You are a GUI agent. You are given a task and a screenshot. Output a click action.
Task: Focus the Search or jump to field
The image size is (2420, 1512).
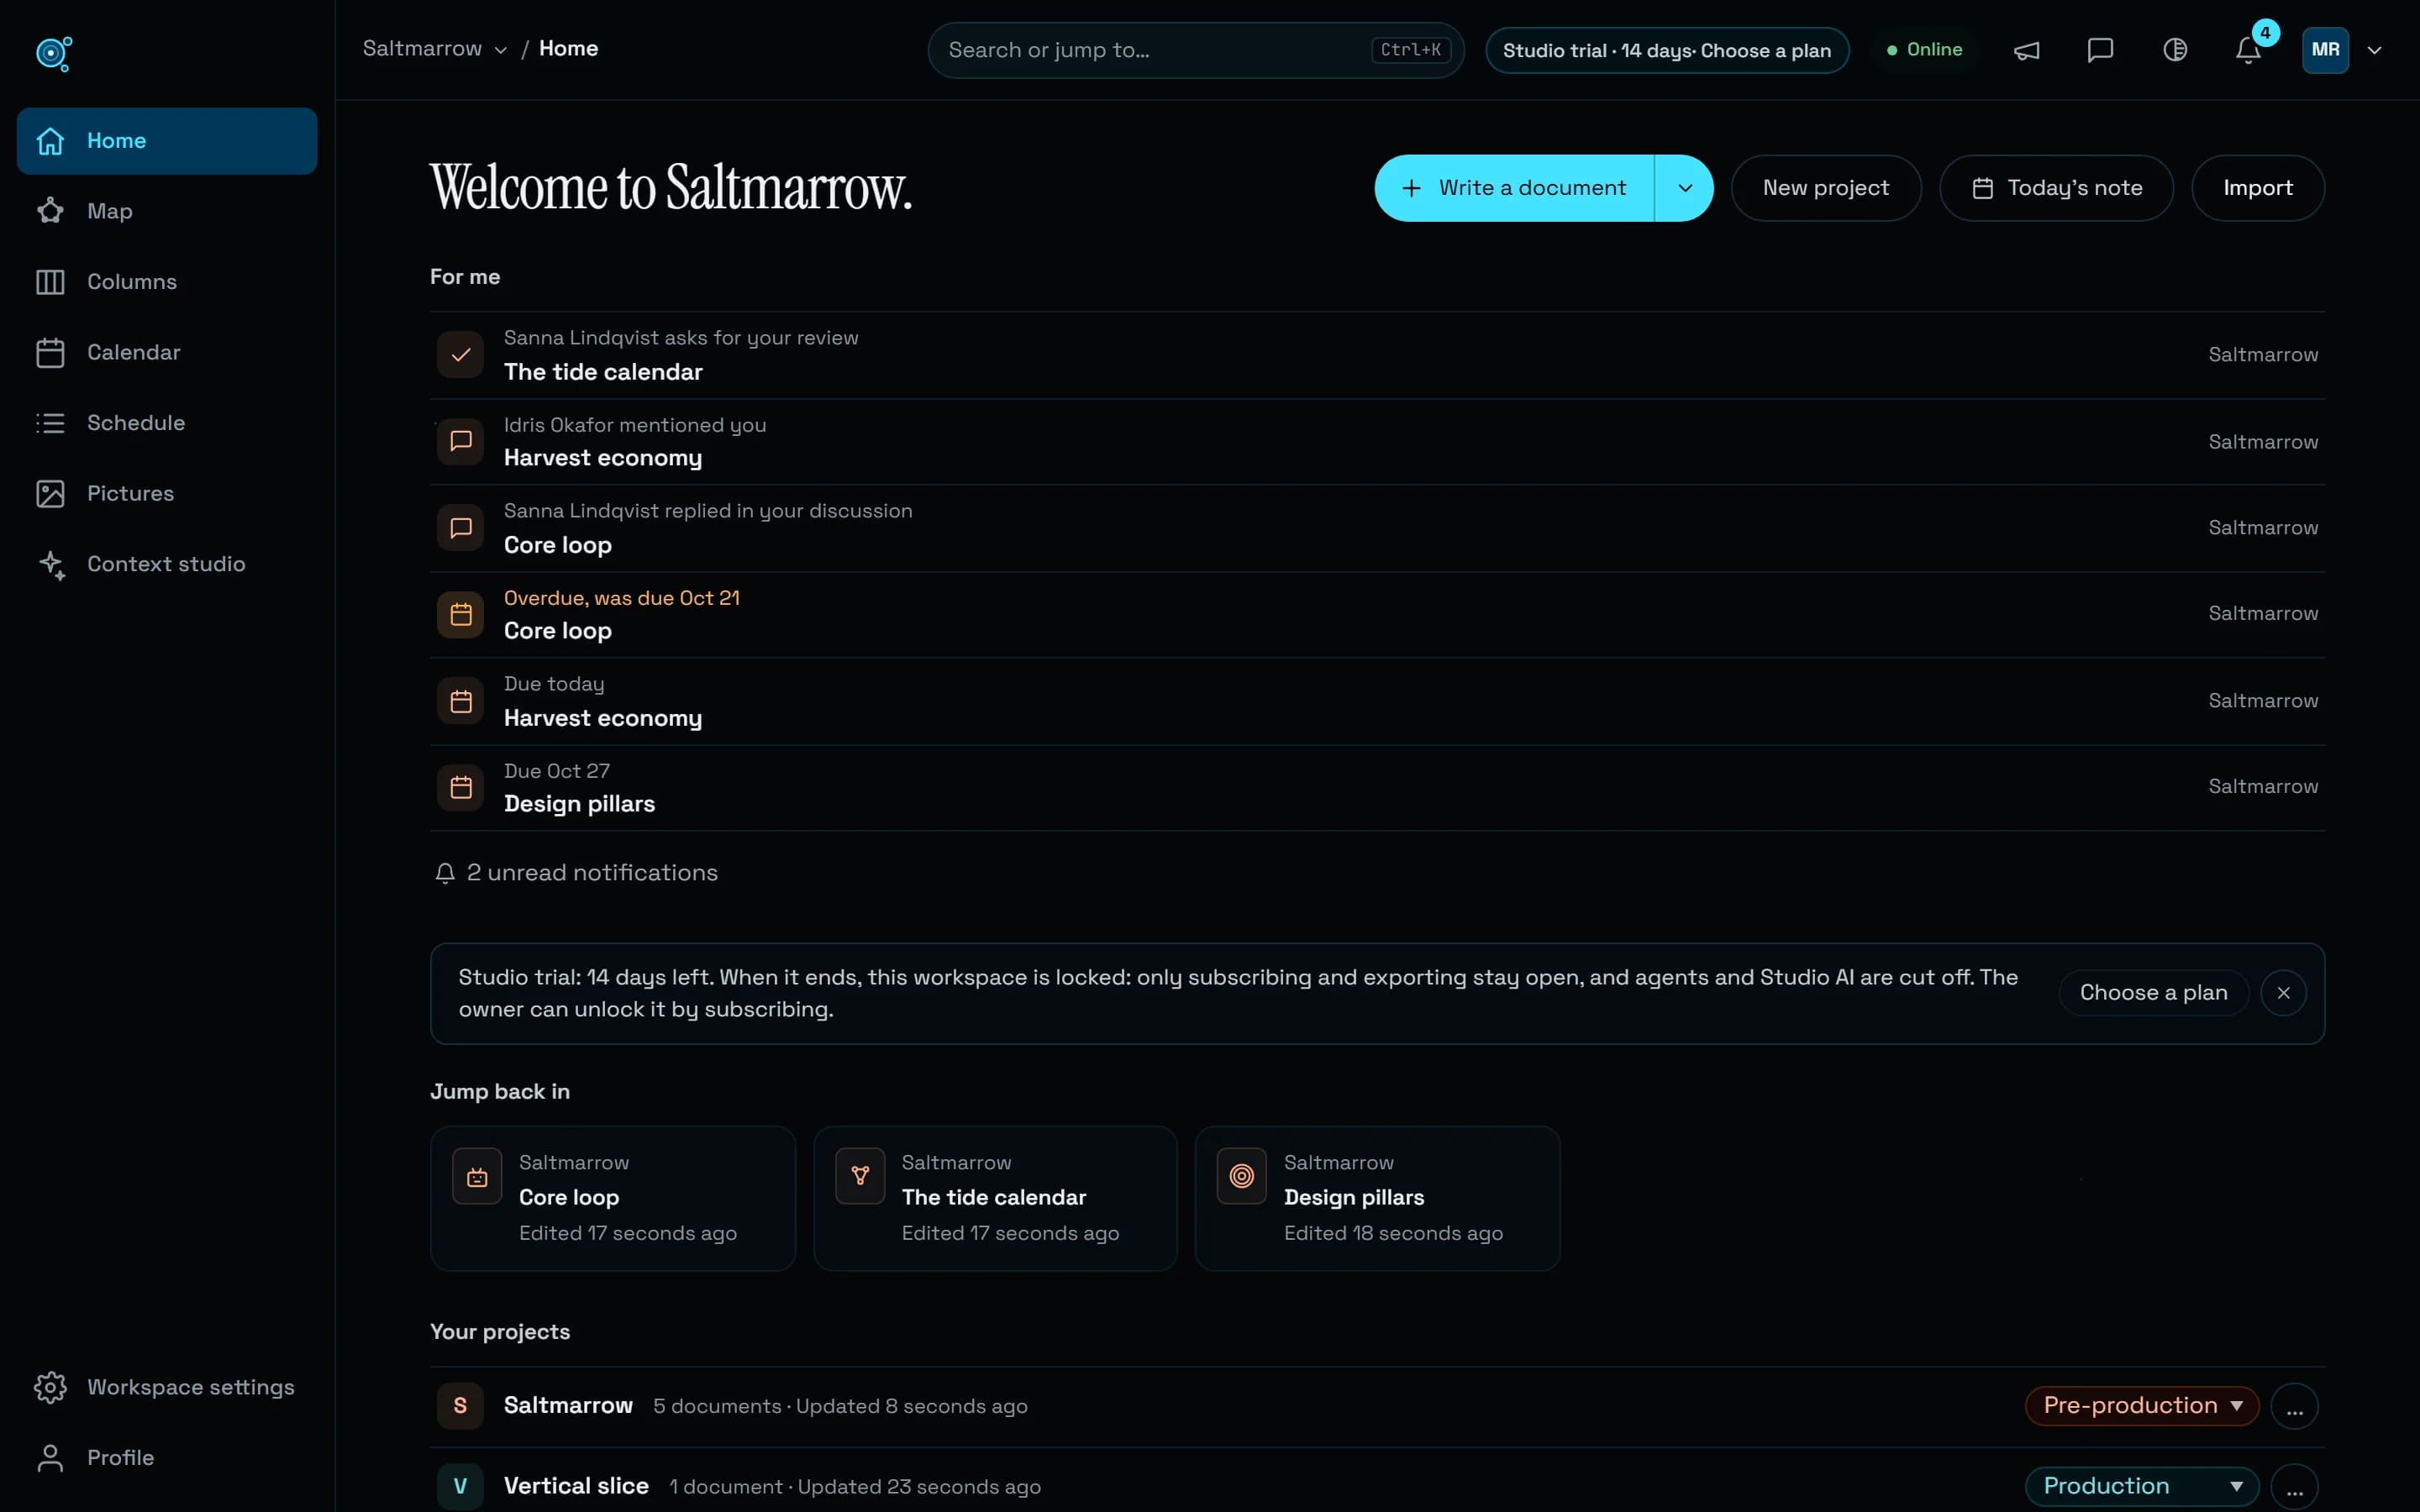pos(1196,50)
